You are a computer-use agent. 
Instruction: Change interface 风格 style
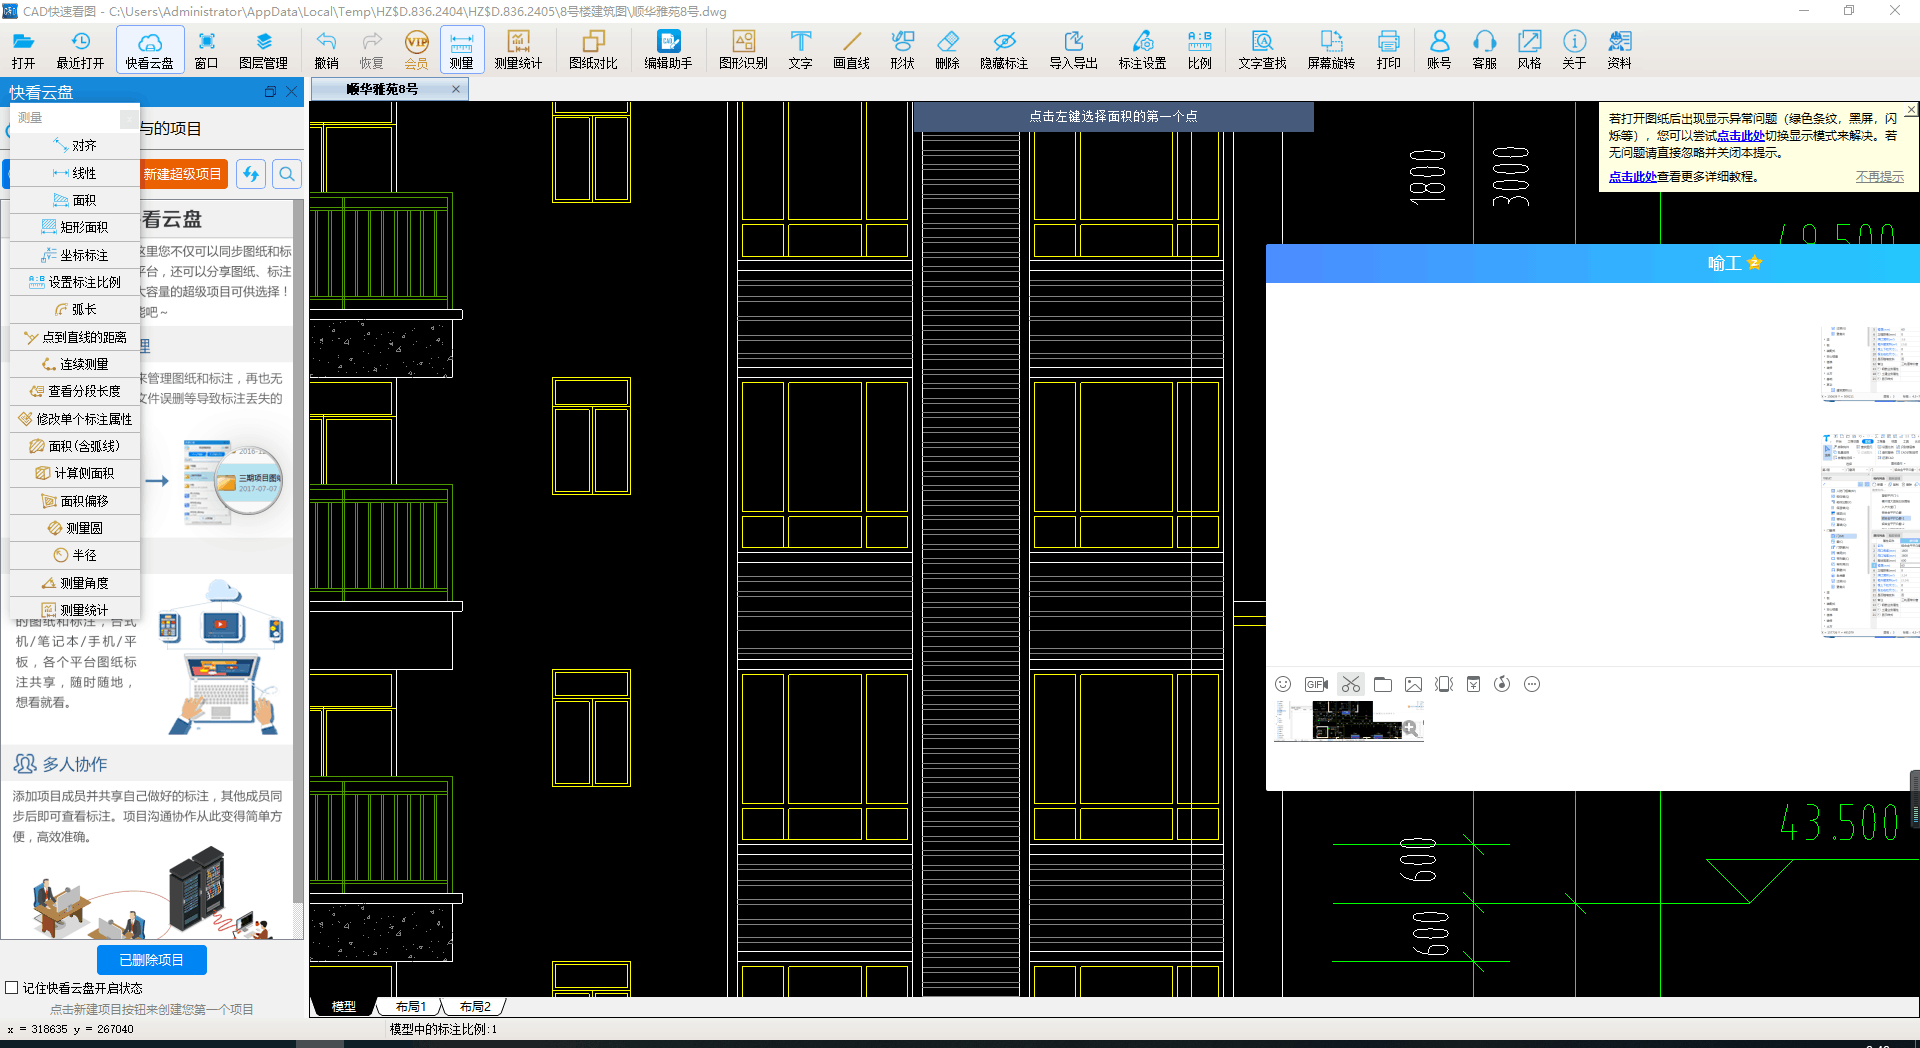pos(1529,49)
